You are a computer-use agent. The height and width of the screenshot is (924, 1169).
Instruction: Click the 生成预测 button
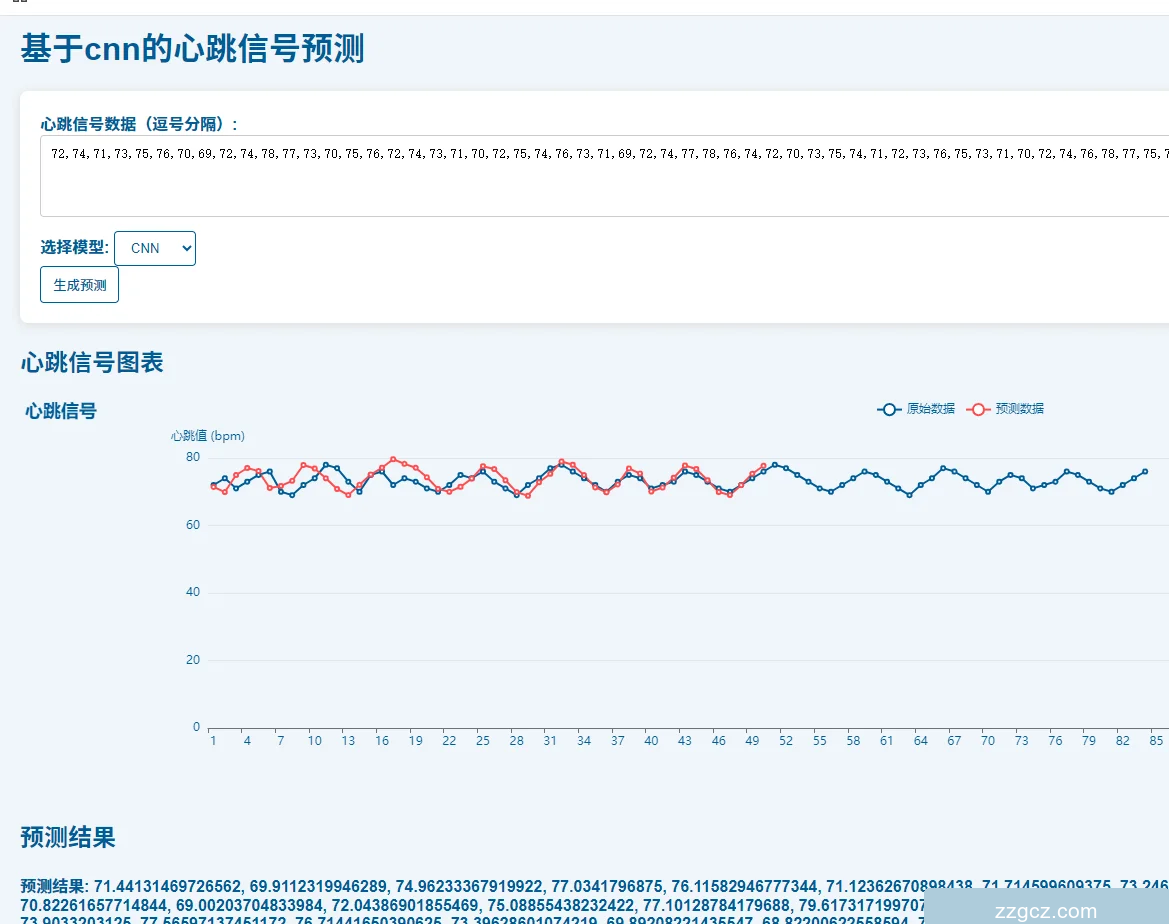point(79,285)
